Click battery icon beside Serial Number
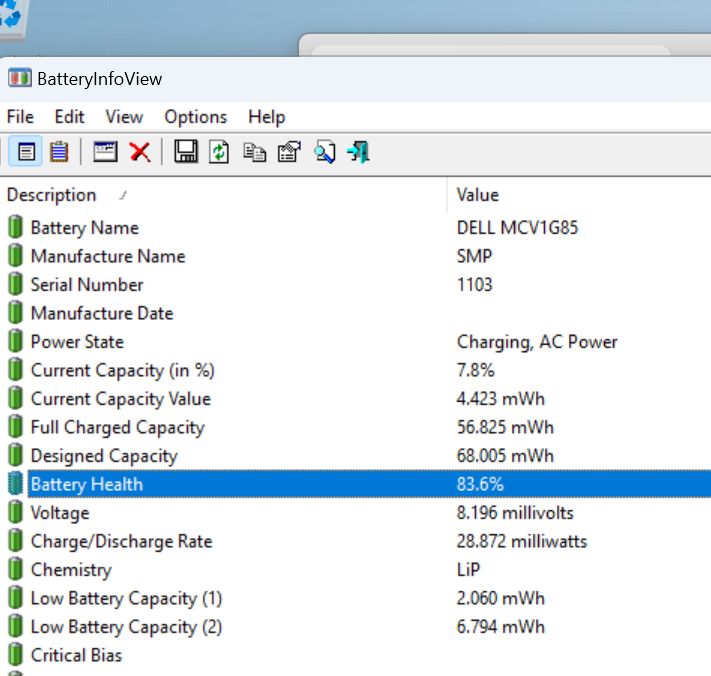 click(15, 284)
